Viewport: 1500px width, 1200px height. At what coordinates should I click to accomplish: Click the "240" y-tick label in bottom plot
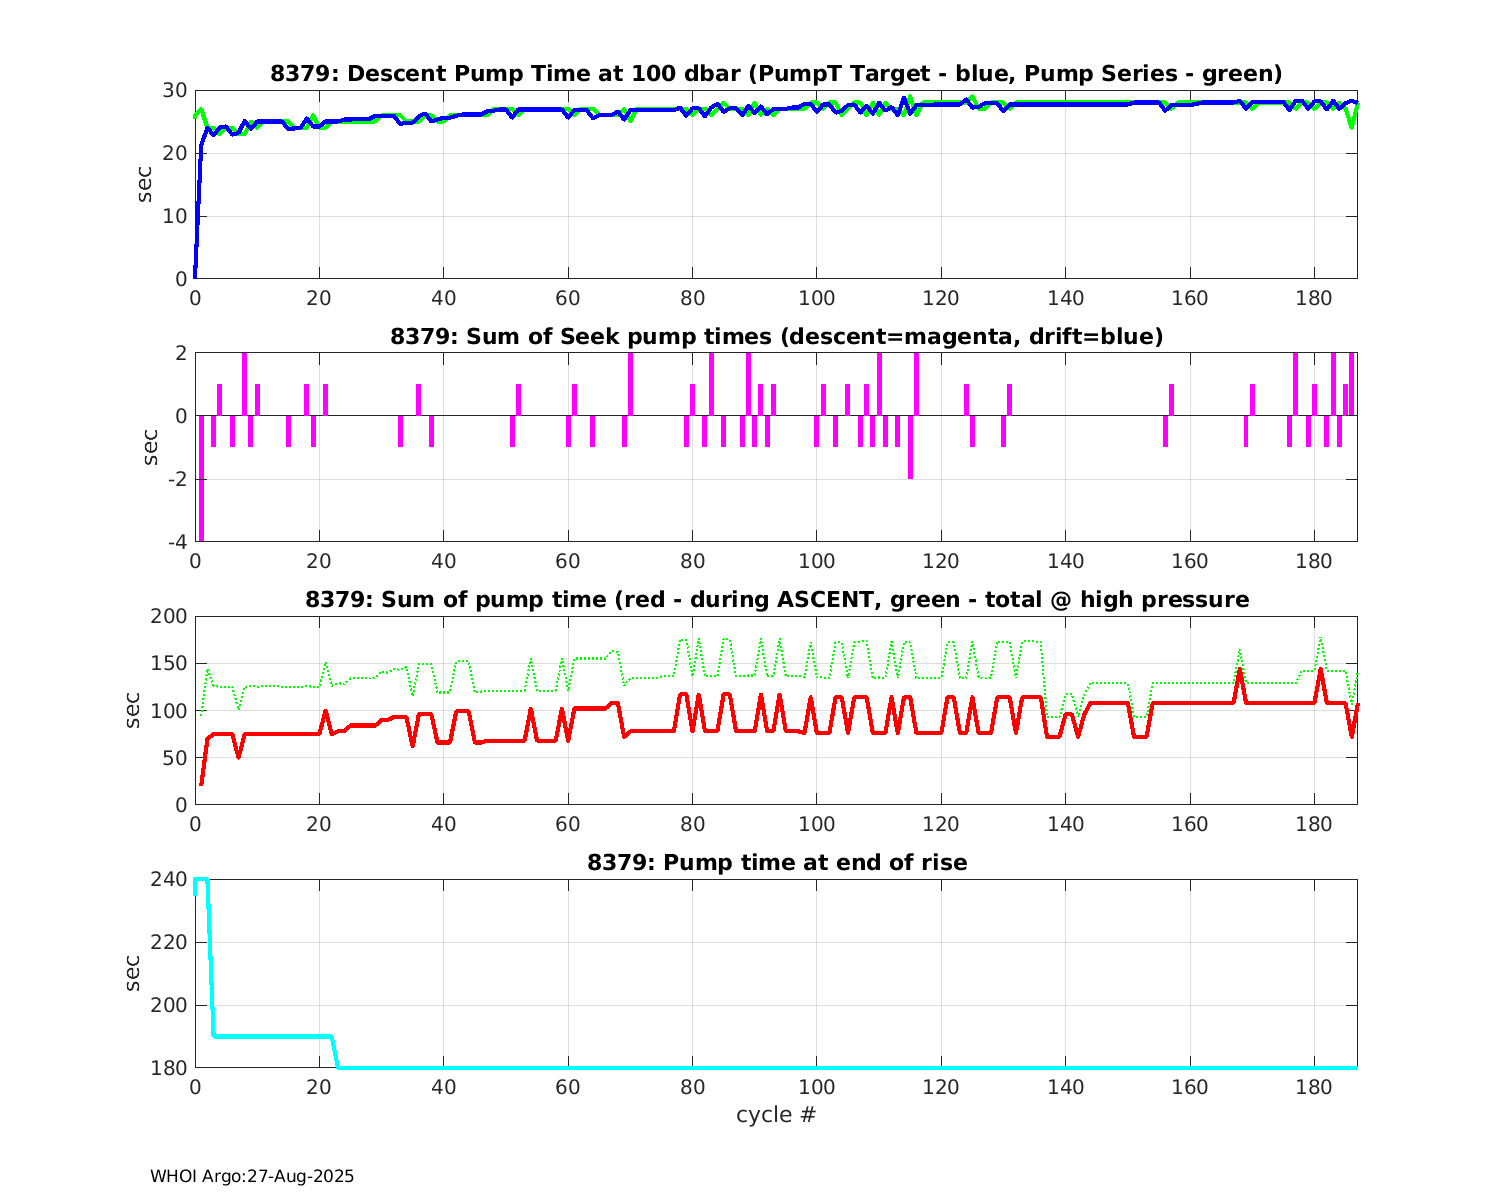coord(170,879)
